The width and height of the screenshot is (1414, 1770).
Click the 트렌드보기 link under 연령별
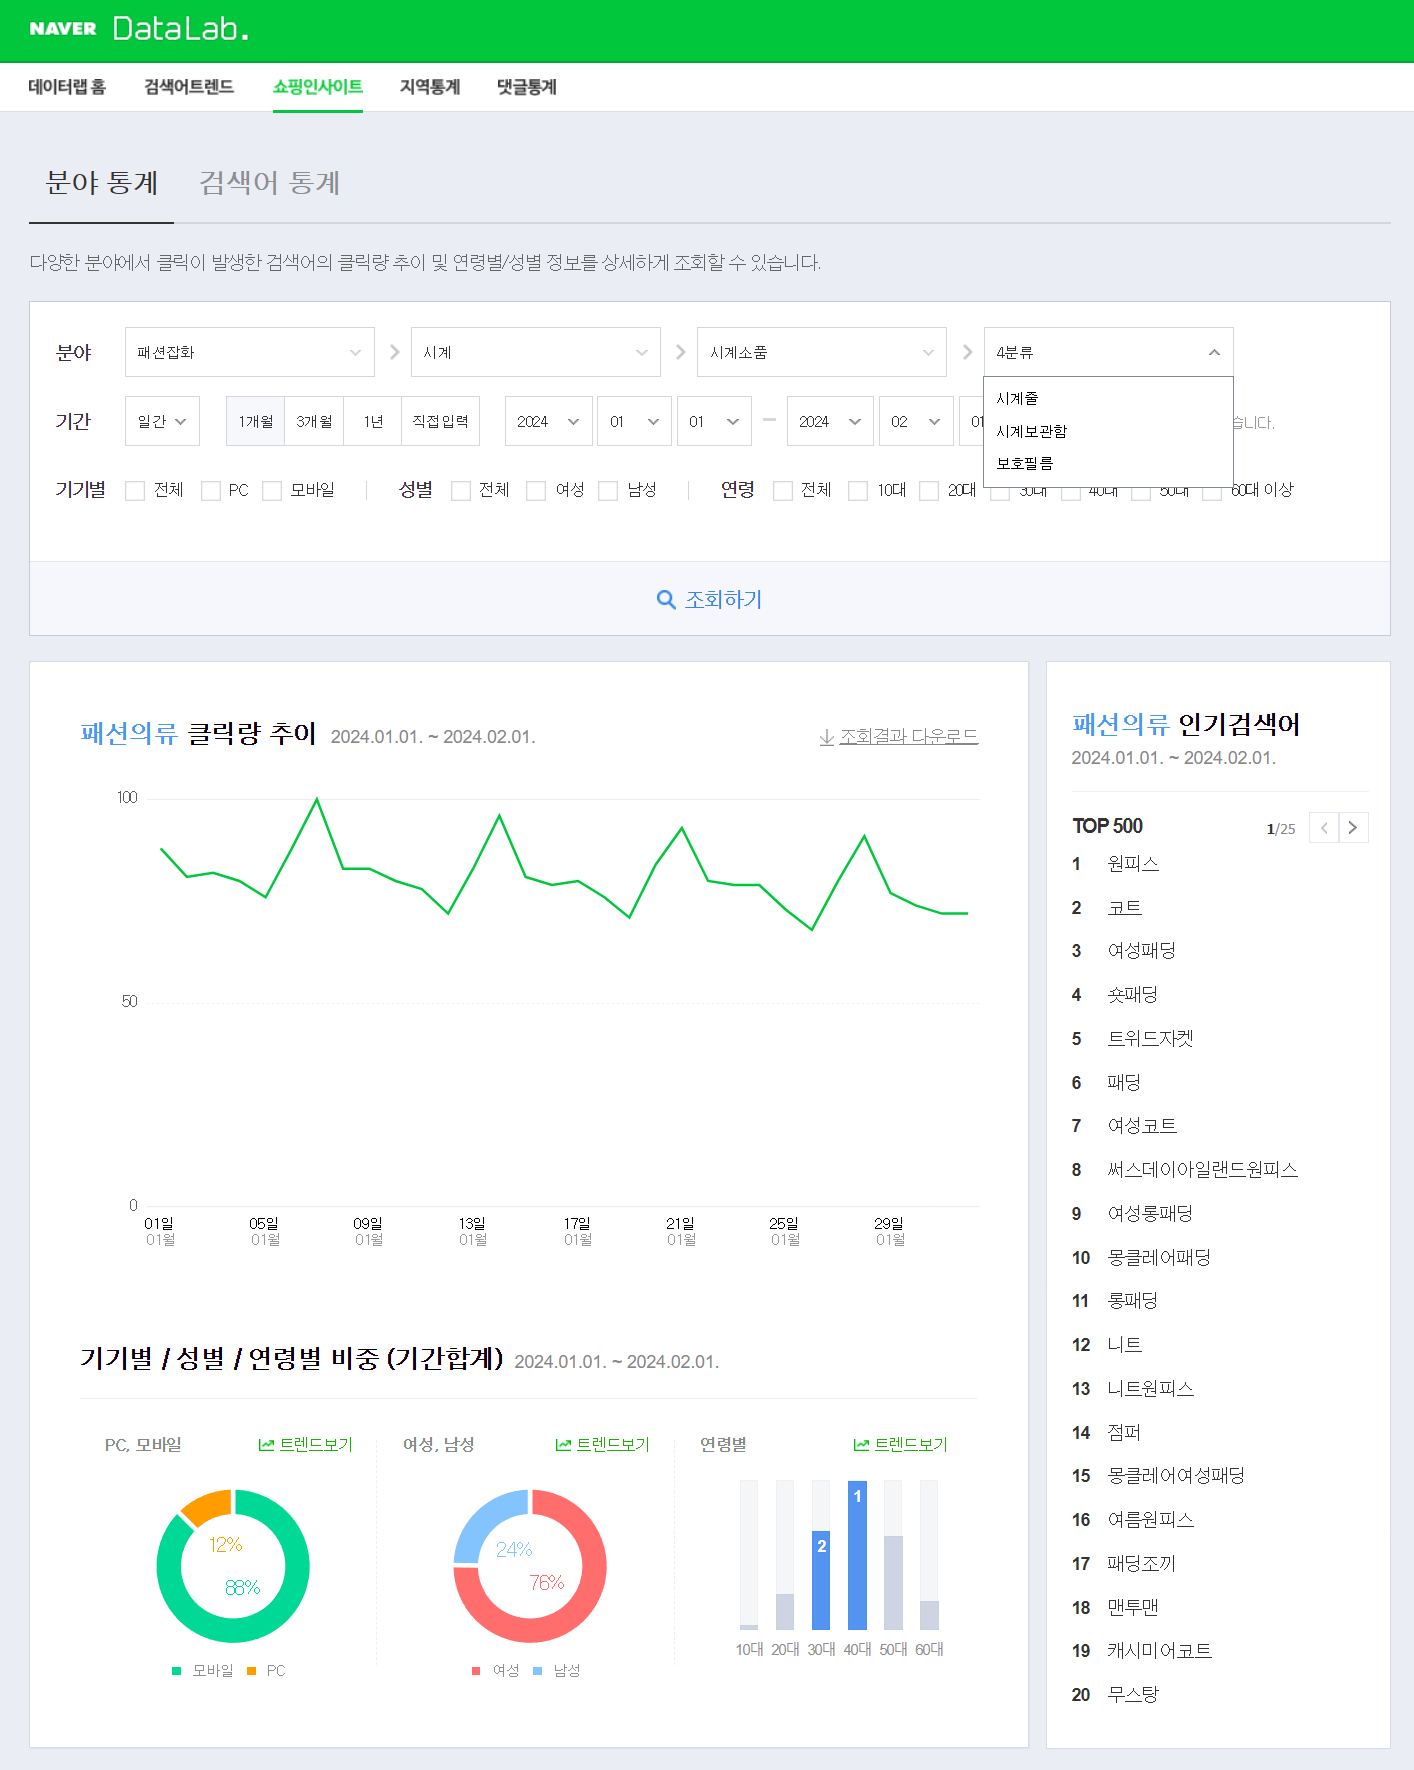click(x=911, y=1445)
